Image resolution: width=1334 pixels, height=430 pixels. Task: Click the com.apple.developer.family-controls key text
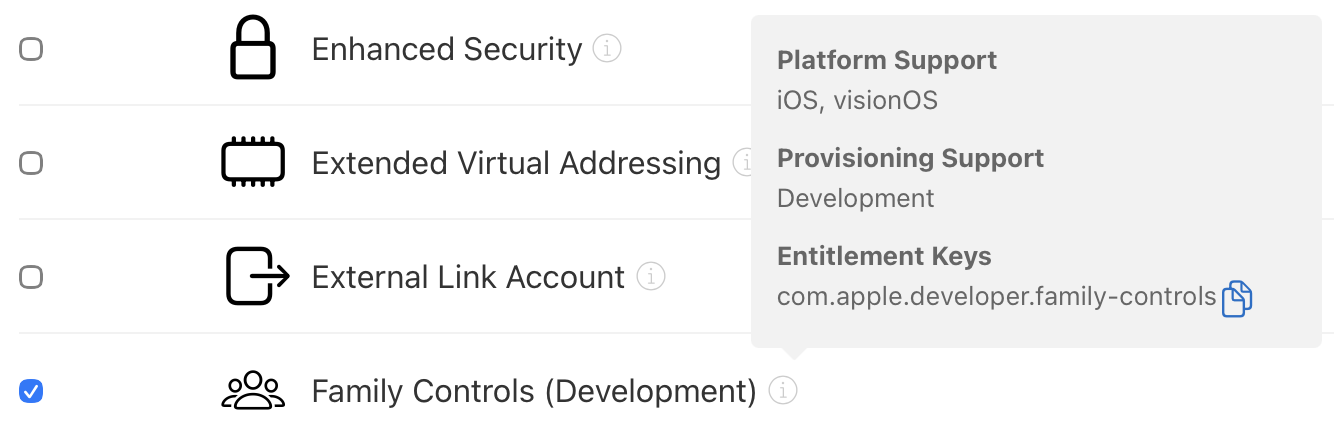[996, 297]
